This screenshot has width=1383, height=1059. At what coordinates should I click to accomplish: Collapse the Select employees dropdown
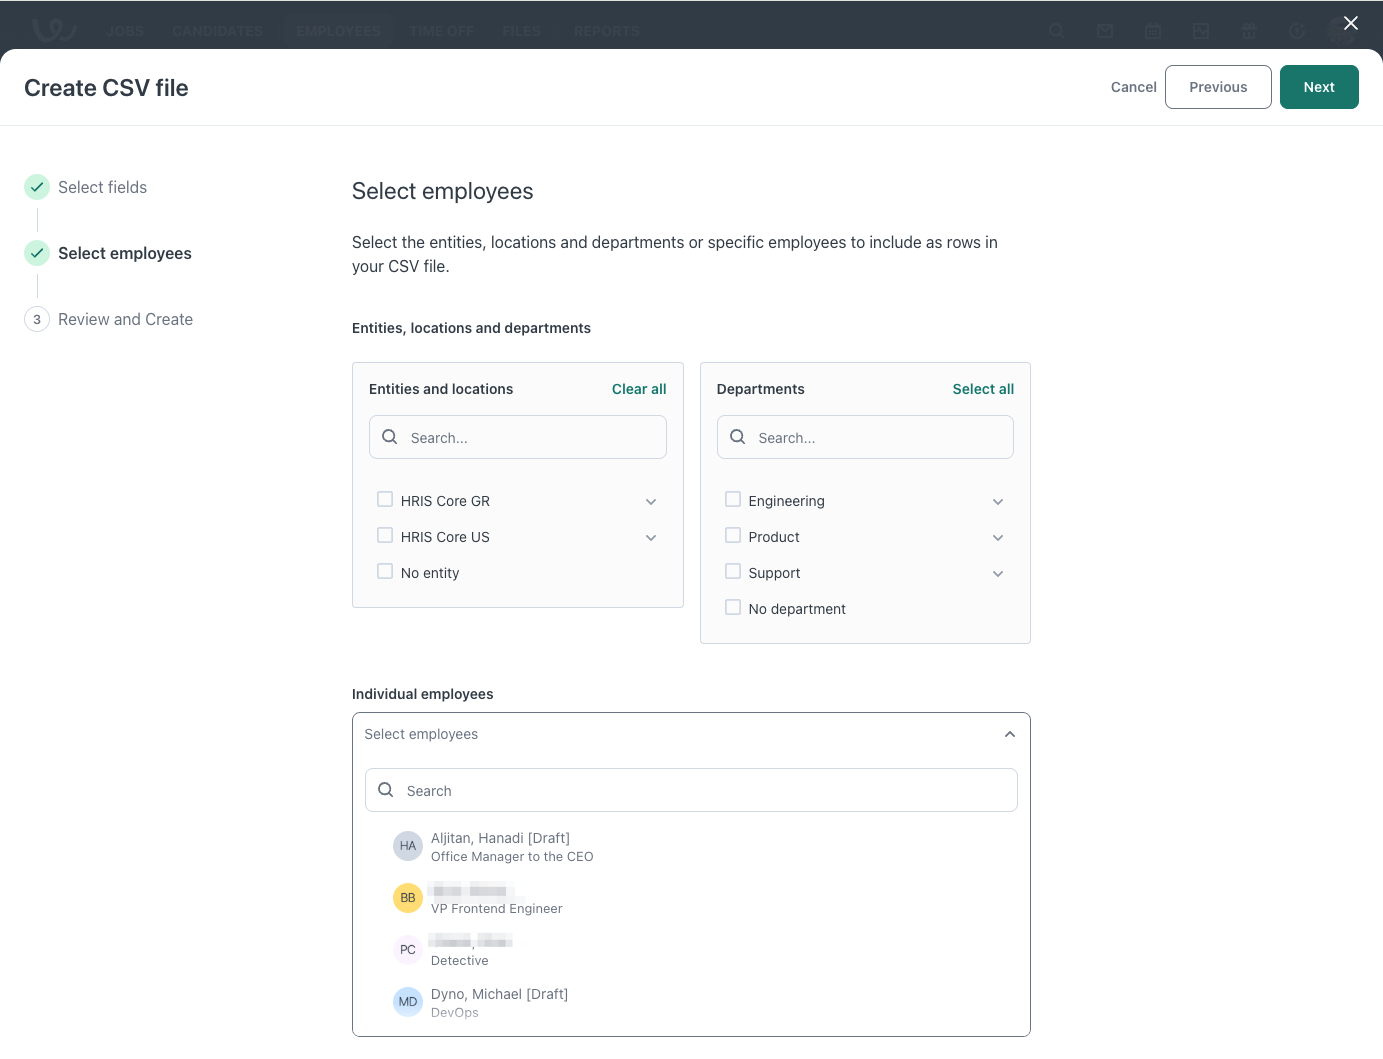(1009, 734)
